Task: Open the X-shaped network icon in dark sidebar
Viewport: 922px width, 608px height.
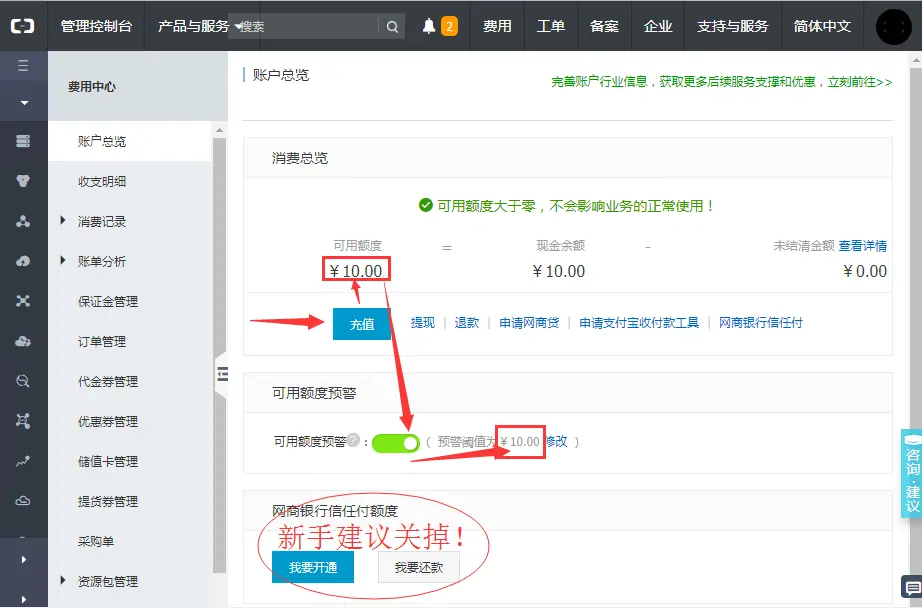Action: pos(23,301)
